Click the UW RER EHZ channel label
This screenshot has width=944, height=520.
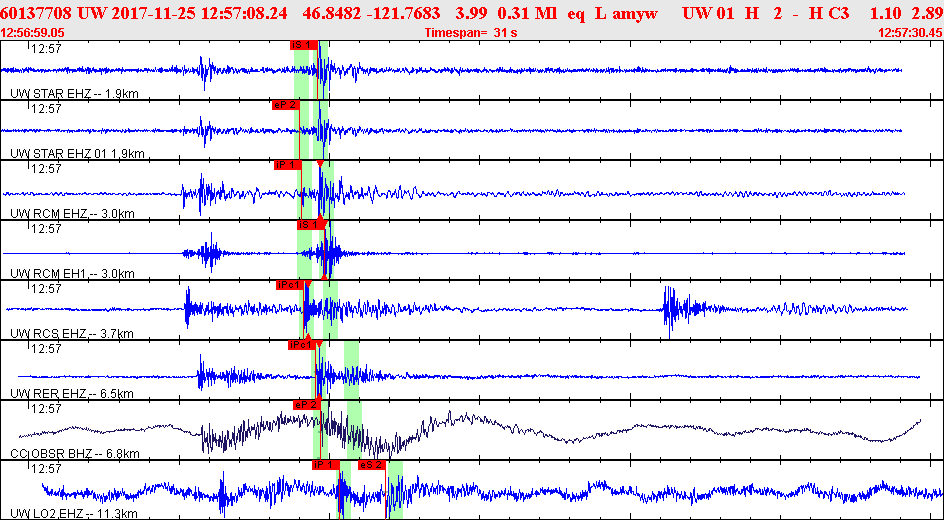pyautogui.click(x=71, y=394)
